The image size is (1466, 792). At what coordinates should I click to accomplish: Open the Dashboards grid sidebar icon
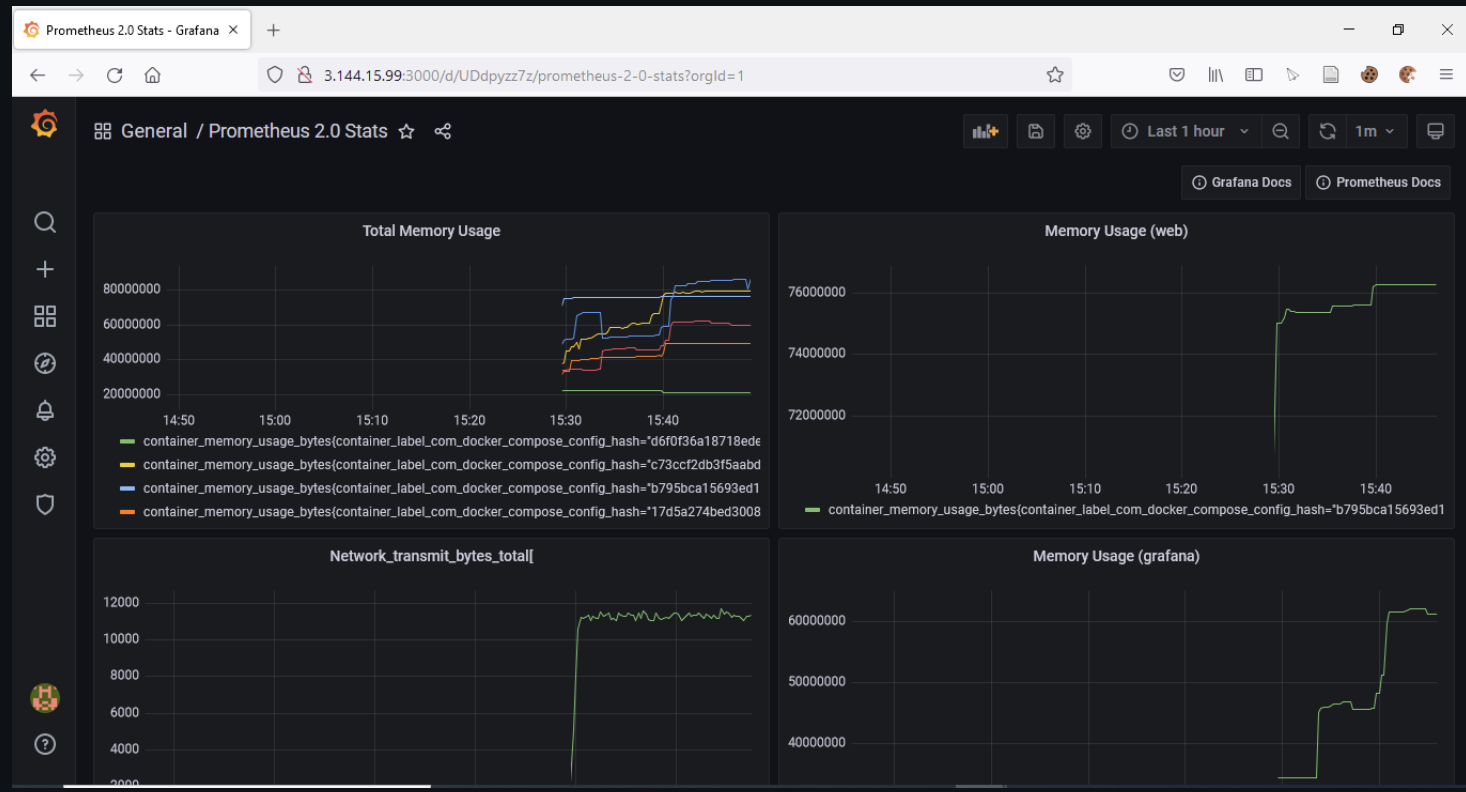(x=45, y=316)
